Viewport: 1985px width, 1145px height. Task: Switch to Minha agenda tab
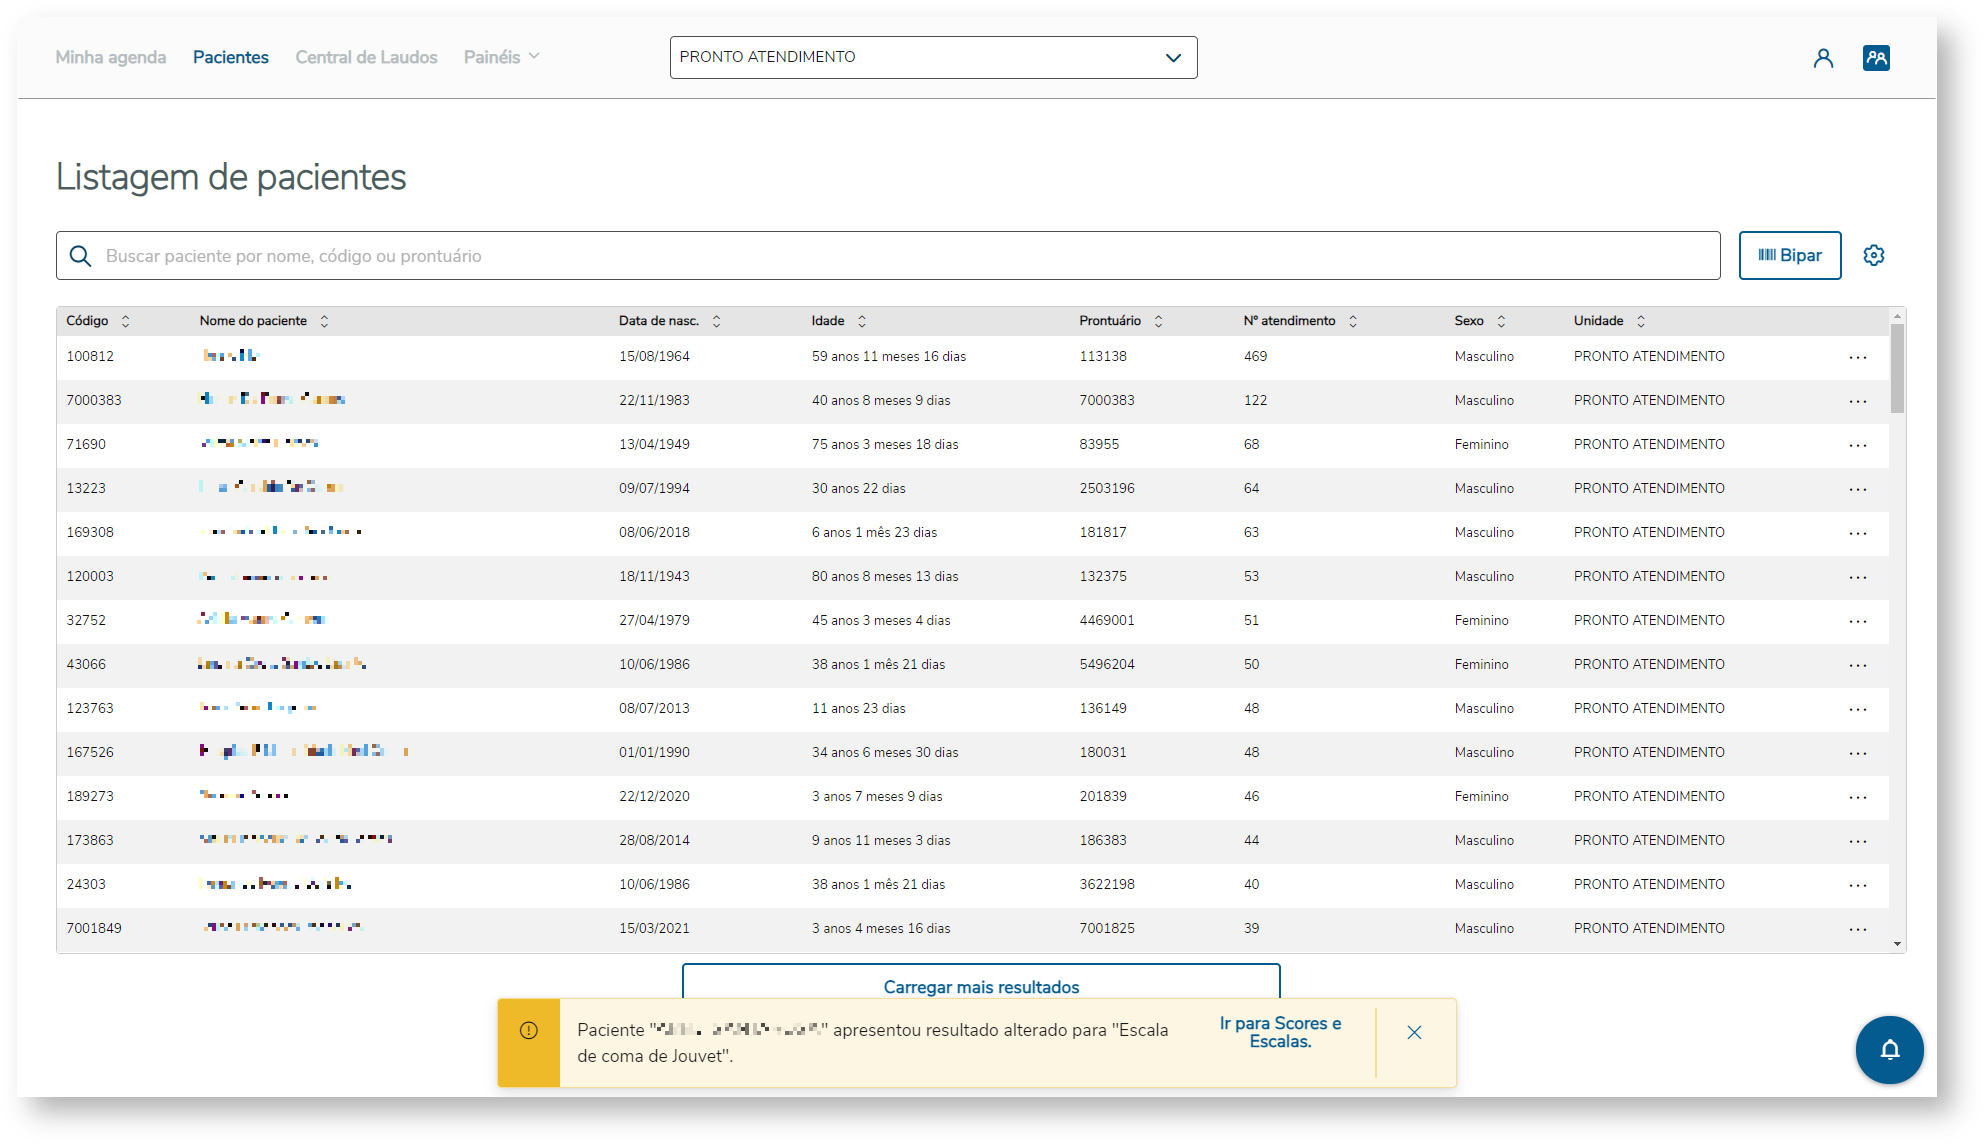pos(110,57)
